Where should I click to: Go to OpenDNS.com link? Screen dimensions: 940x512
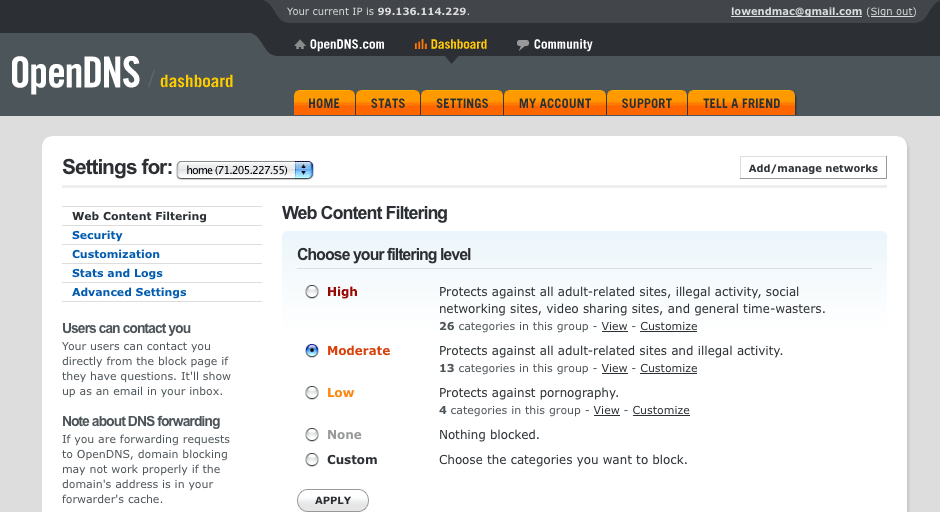coord(347,44)
